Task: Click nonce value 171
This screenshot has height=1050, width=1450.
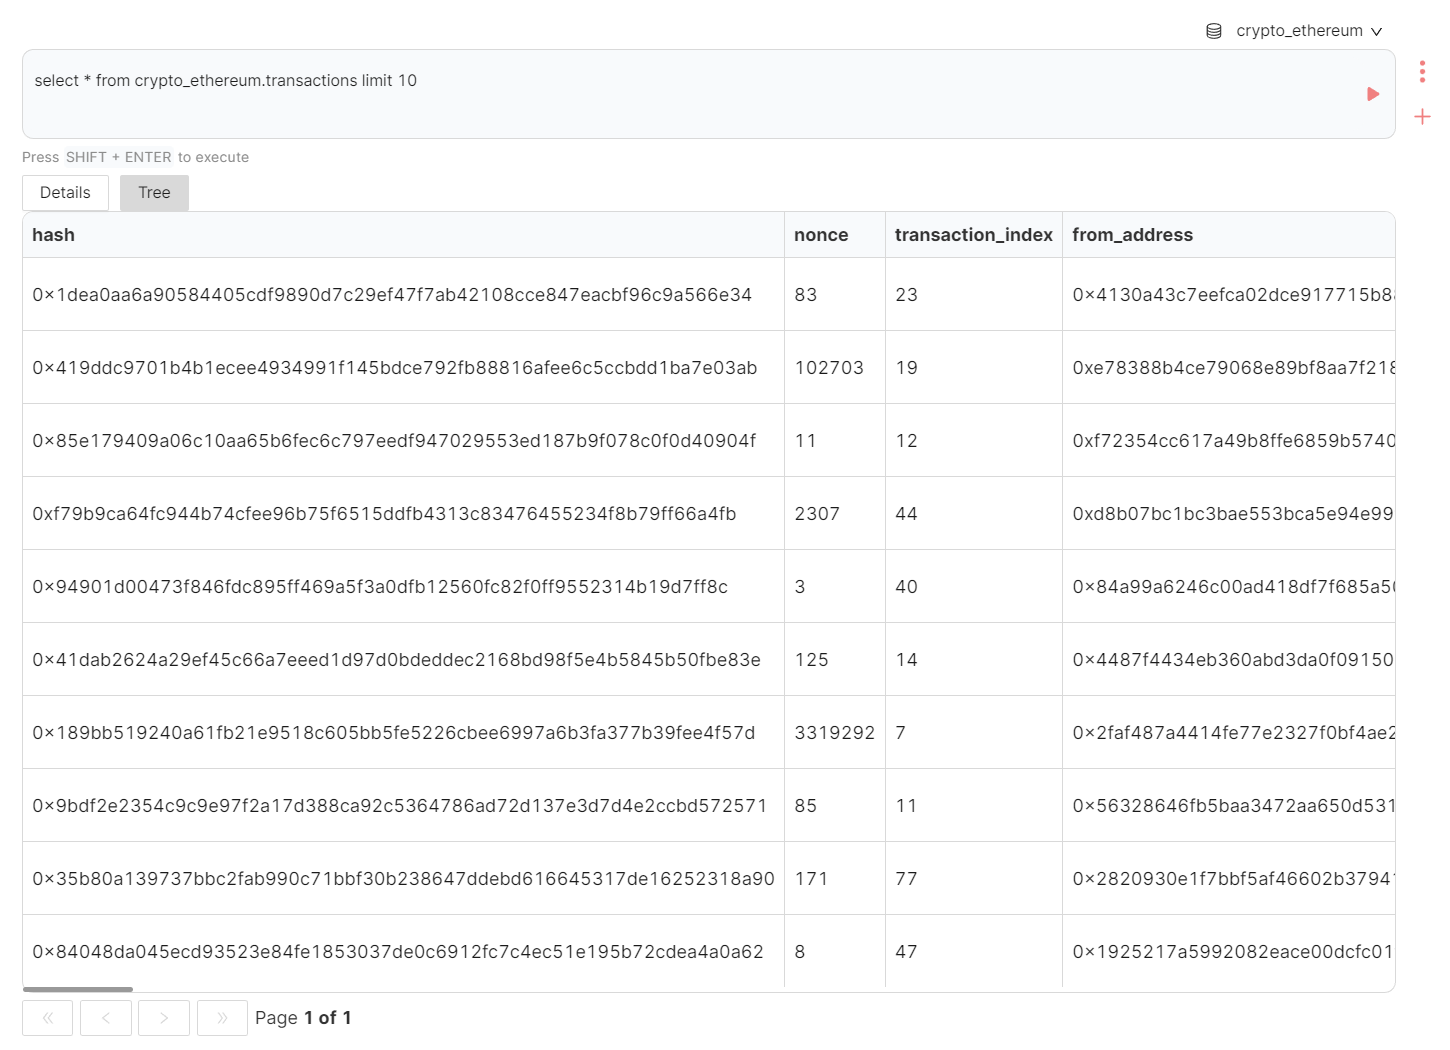Action: tap(811, 879)
